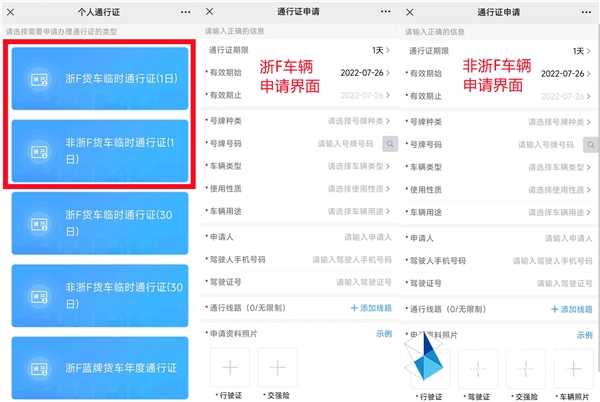
Task: Choose 车辆类型 in 非浙F form
Action: point(499,167)
